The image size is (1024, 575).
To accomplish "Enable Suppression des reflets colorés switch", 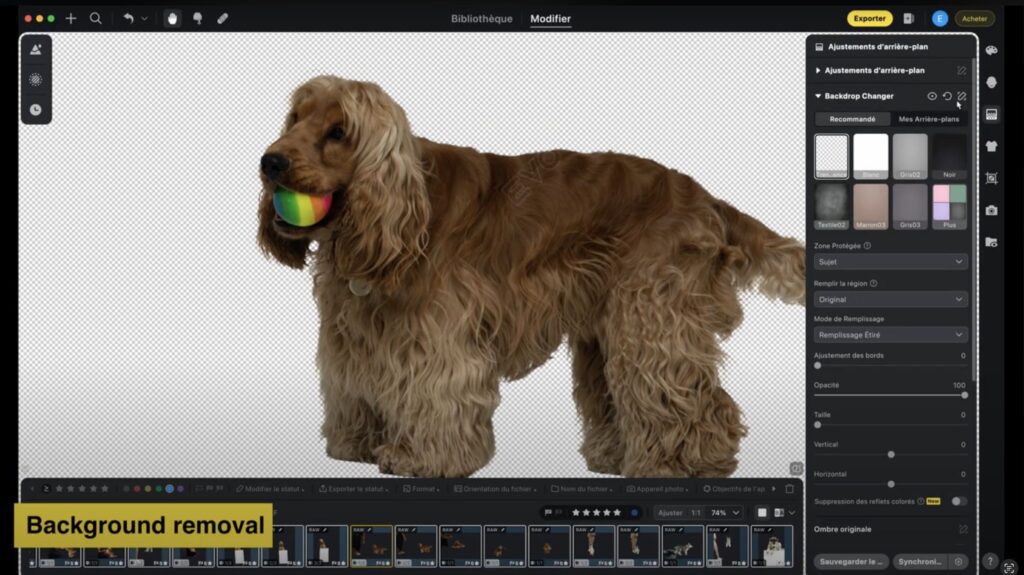I will click(958, 501).
